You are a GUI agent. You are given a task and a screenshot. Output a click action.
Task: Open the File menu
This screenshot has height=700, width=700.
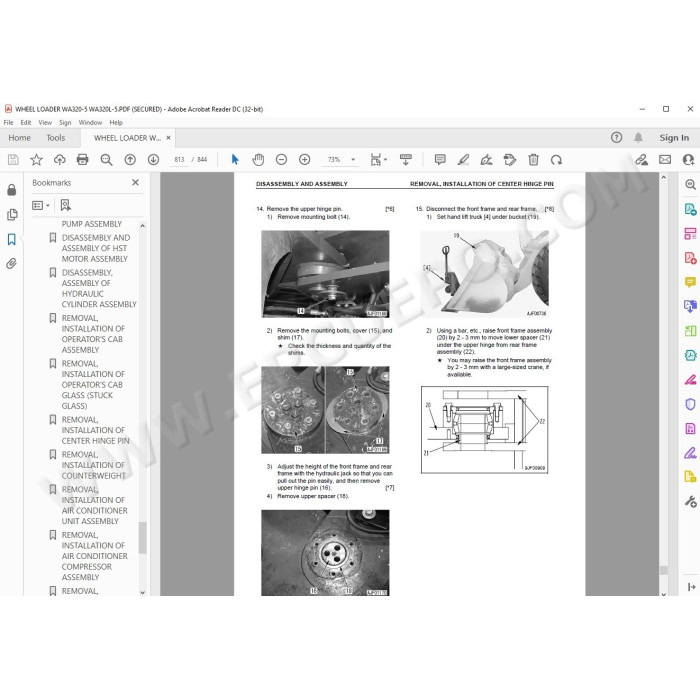[8, 122]
